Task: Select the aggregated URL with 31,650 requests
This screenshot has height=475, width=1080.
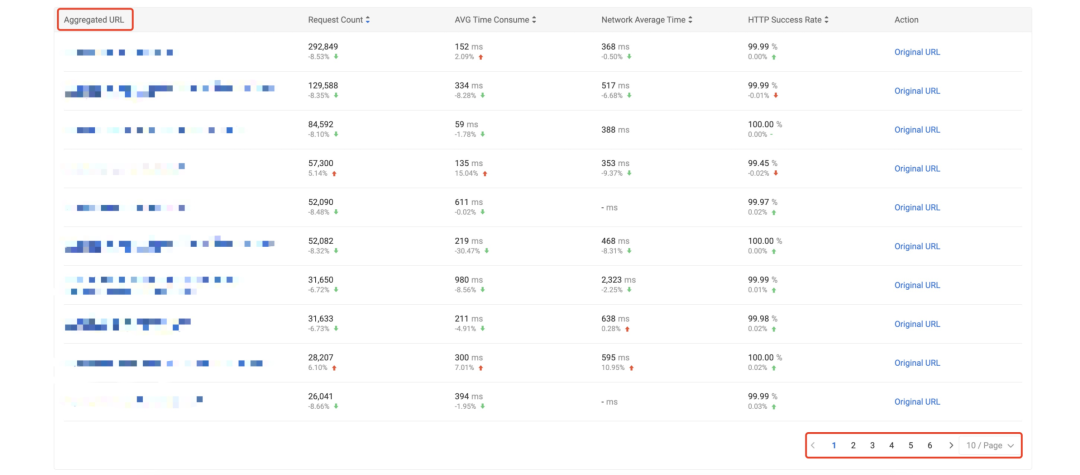Action: pos(150,285)
